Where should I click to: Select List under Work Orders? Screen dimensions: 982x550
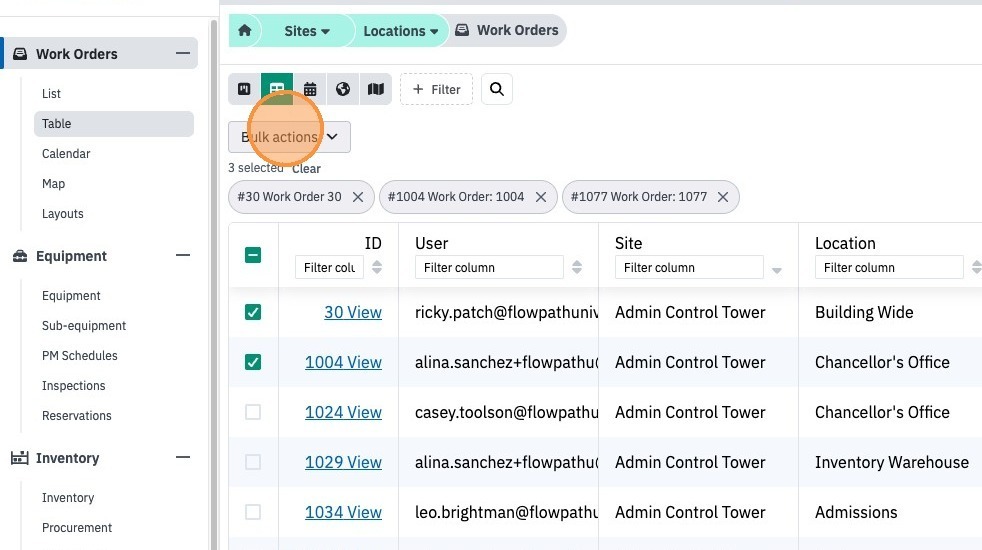[x=51, y=93]
